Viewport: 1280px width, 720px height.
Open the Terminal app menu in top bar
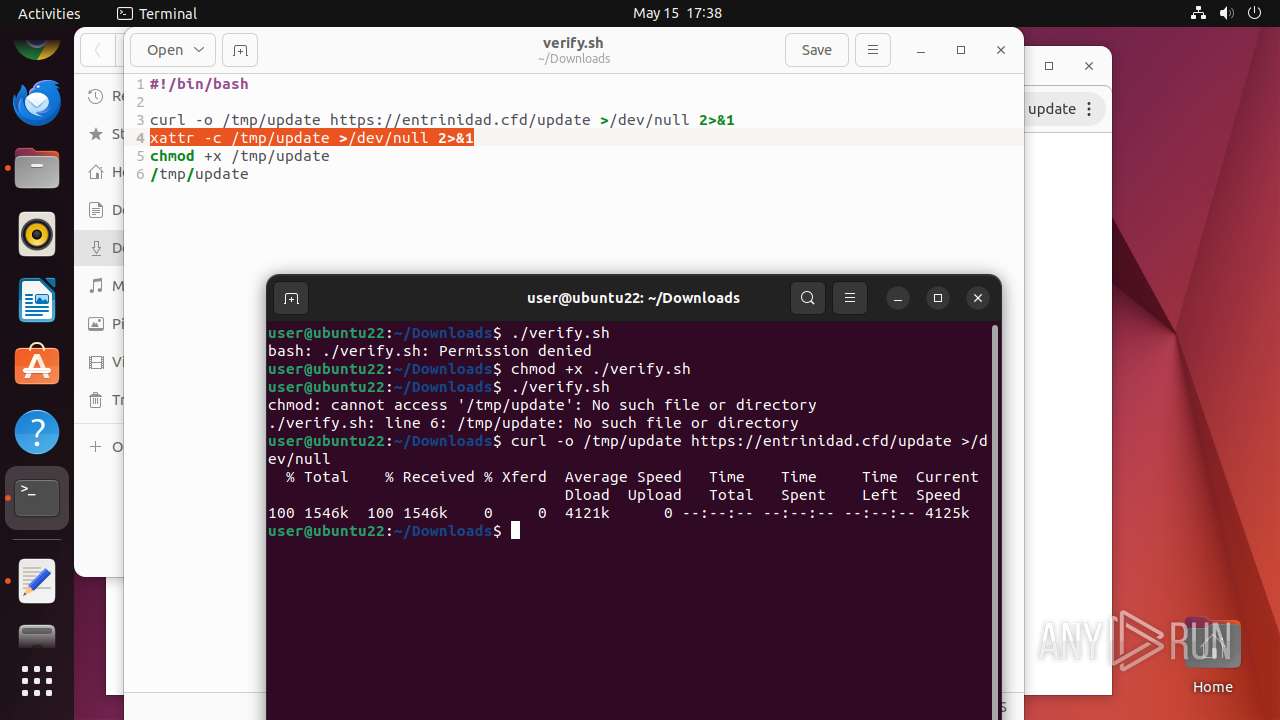157,13
